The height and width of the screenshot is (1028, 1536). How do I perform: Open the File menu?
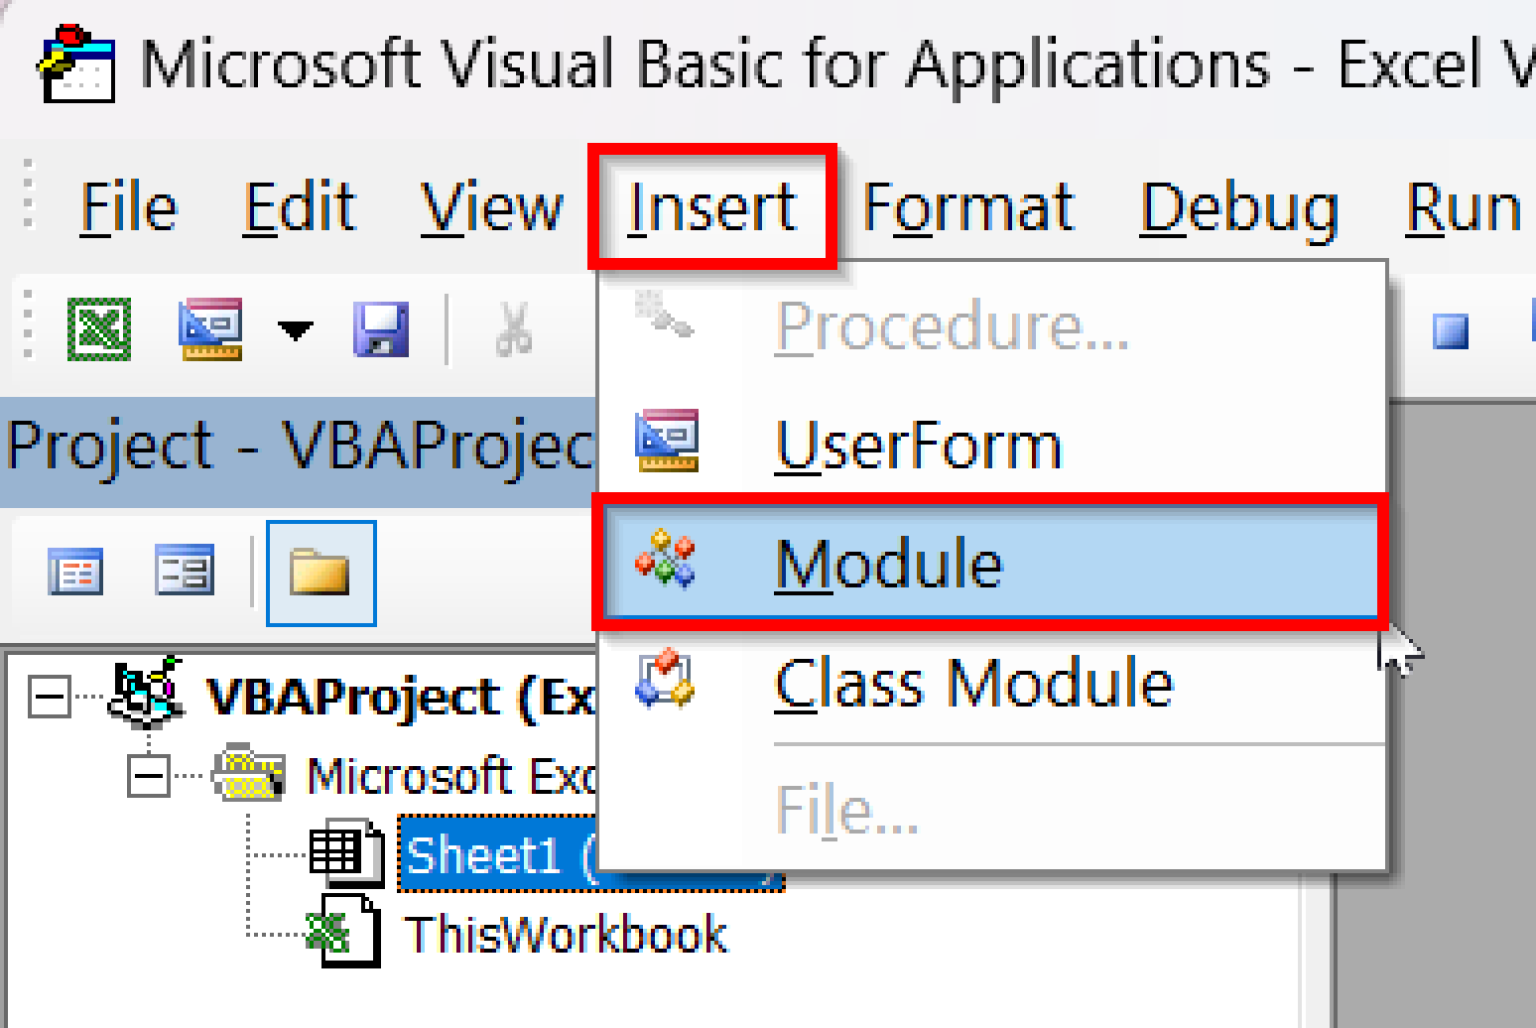point(128,208)
